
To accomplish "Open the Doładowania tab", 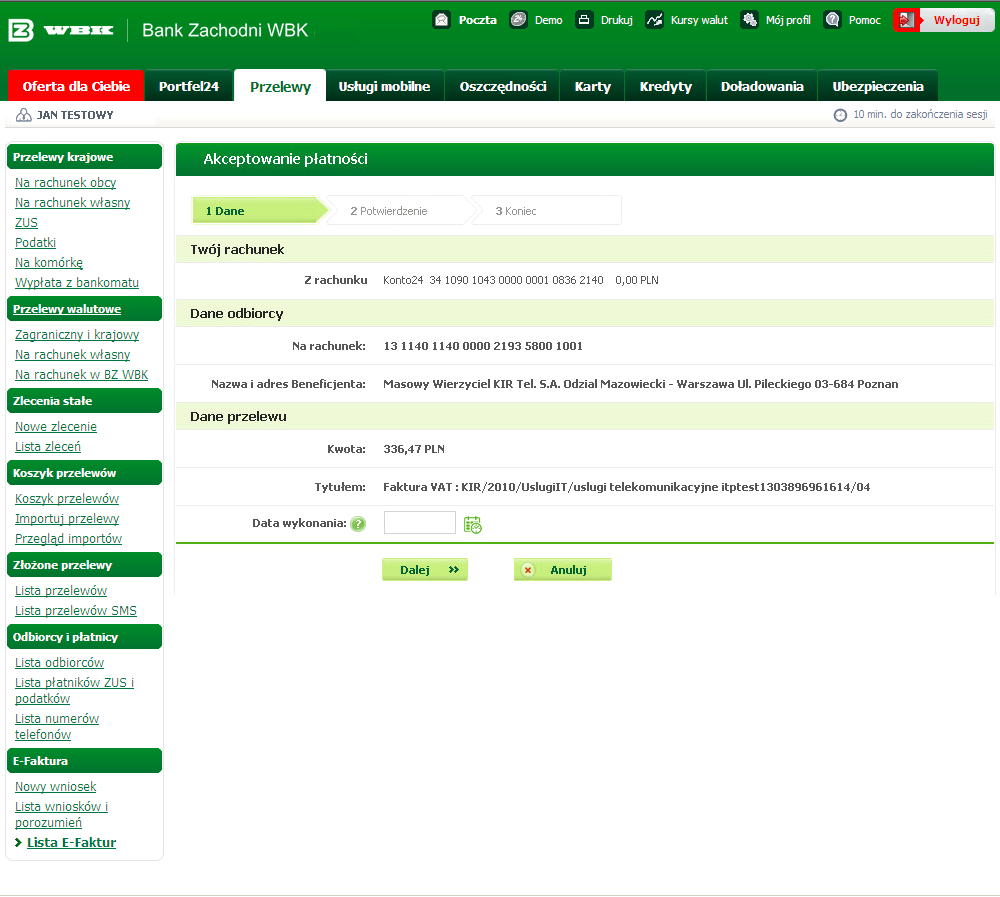I will (x=762, y=86).
